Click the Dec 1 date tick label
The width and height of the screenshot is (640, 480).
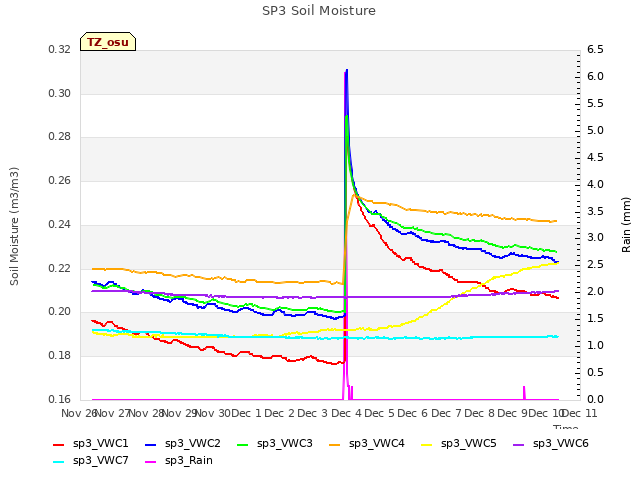[246, 414]
